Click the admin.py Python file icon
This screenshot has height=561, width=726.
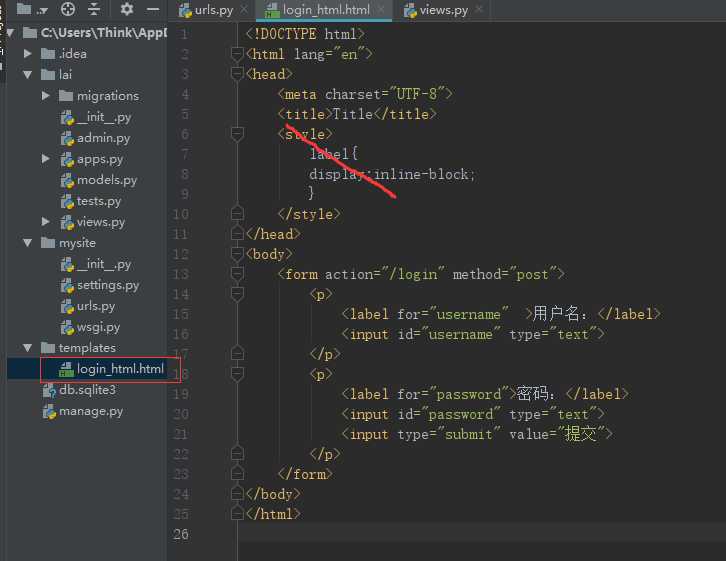[x=67, y=138]
